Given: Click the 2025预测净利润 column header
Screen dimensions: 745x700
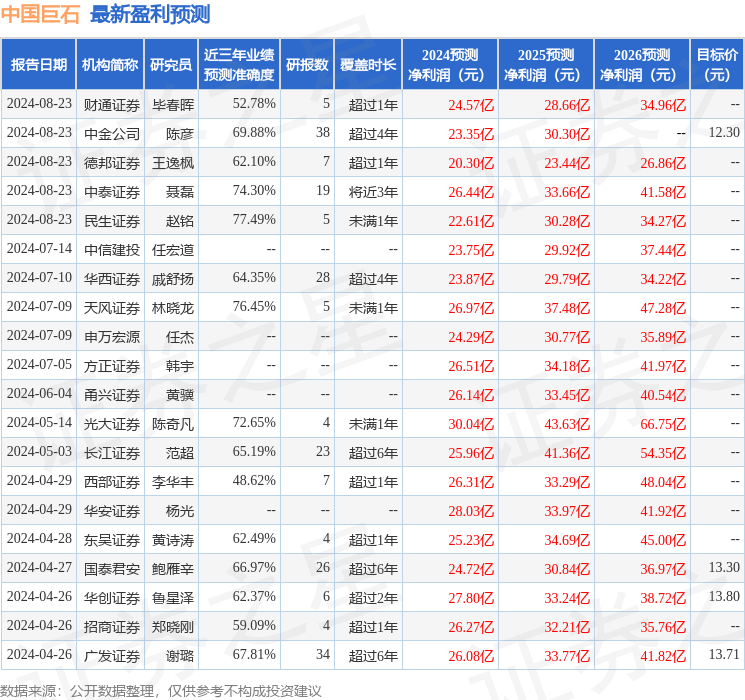Looking at the screenshot, I should tap(546, 65).
